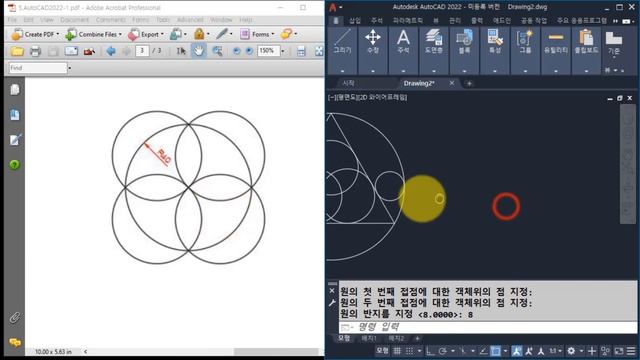The height and width of the screenshot is (360, 640).
Task: Choose the Marquee Zoom tool in Acrobat
Action: pyautogui.click(x=218, y=51)
